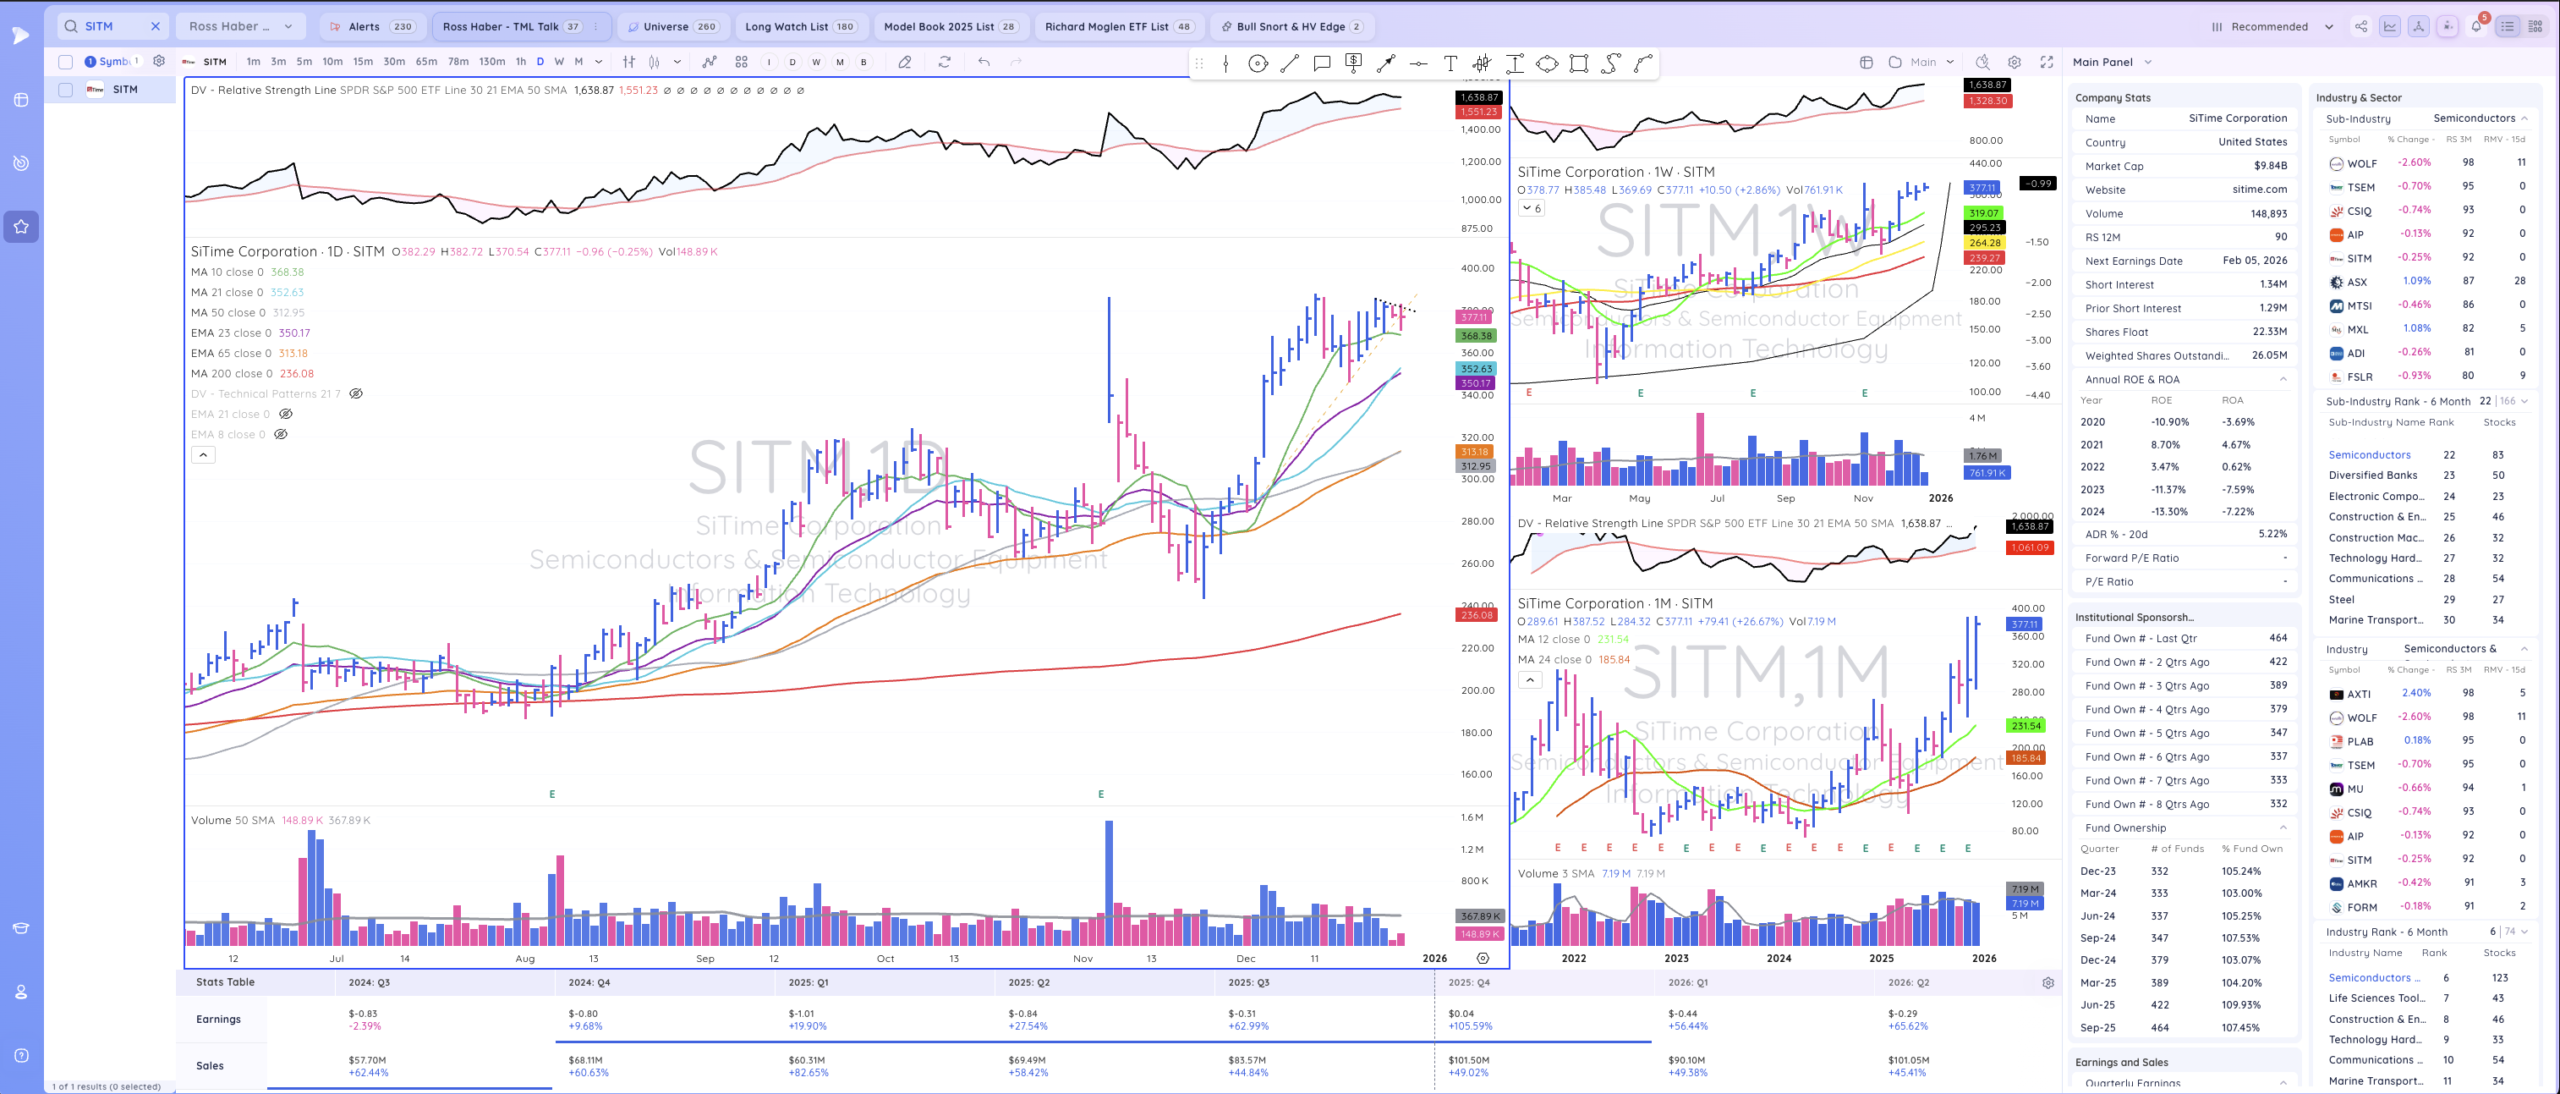The height and width of the screenshot is (1094, 2560).
Task: Open the Semiconductors sub-industry link
Action: 2369,455
